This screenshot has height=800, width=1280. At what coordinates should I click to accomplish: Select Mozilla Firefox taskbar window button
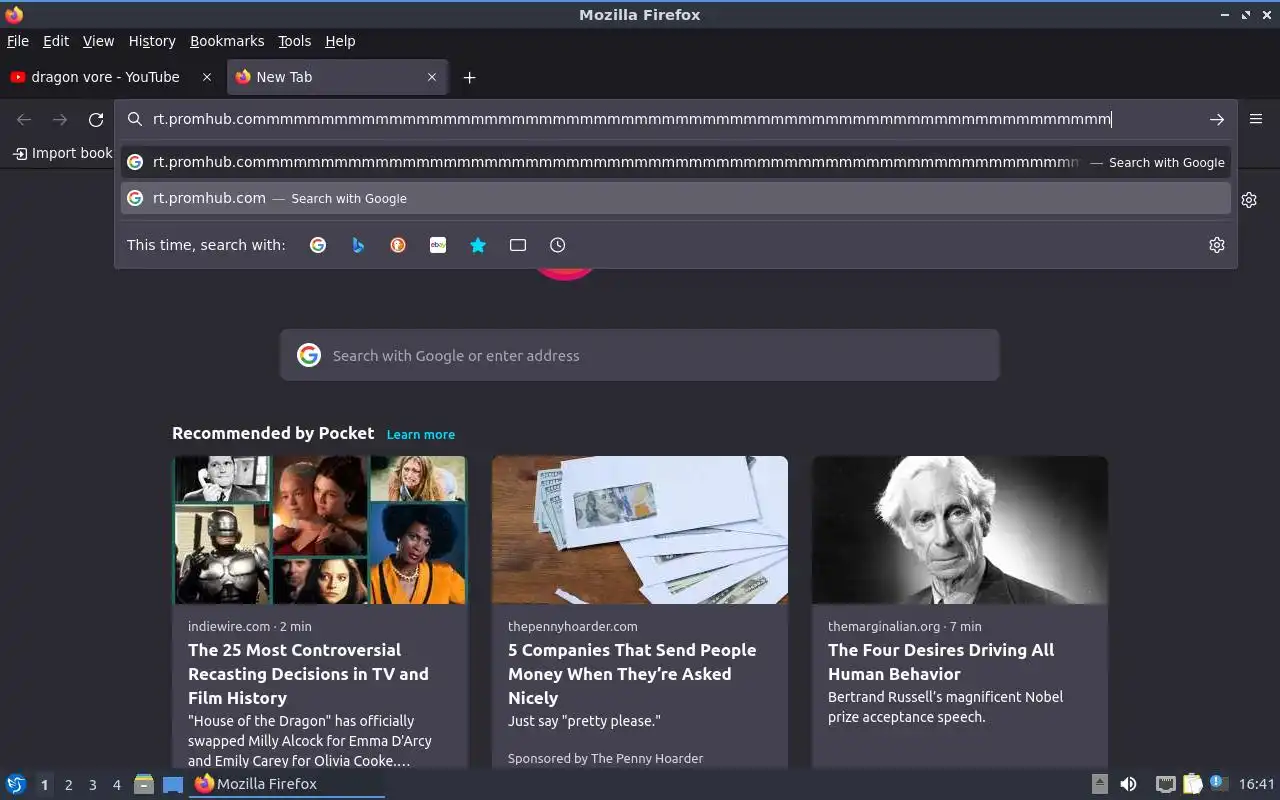[x=288, y=784]
